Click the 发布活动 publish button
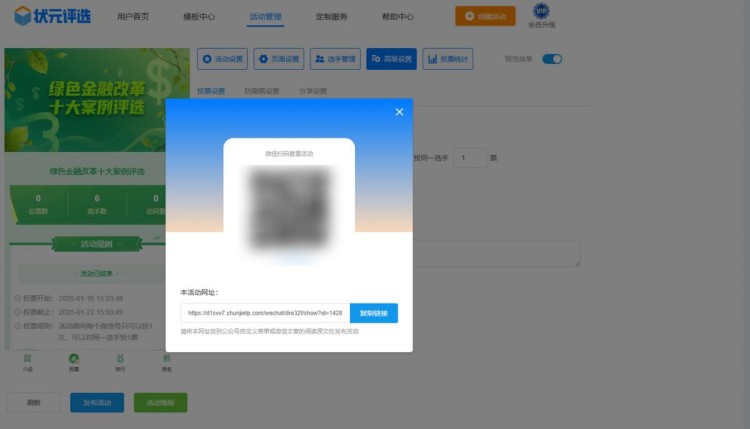Viewport: 750px width, 429px height. click(97, 402)
